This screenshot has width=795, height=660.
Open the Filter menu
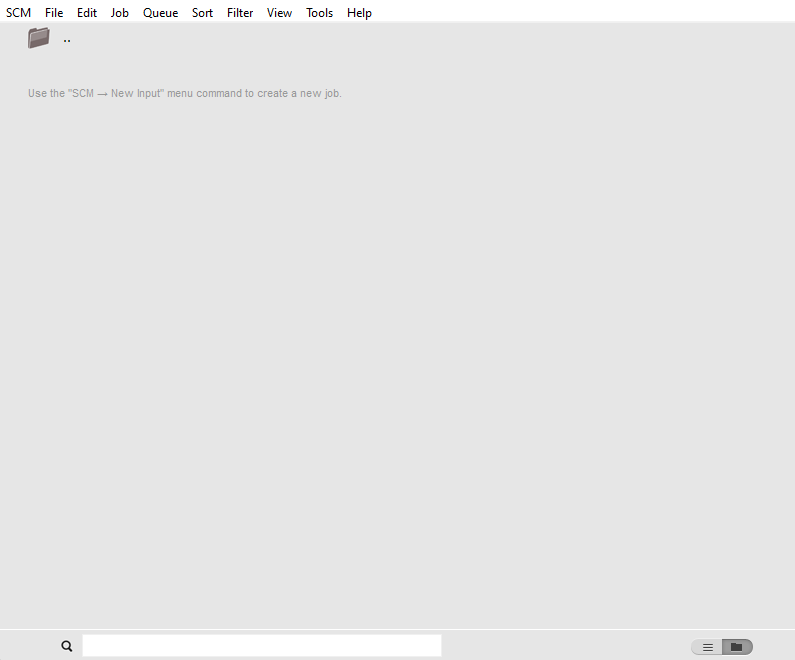(x=240, y=13)
